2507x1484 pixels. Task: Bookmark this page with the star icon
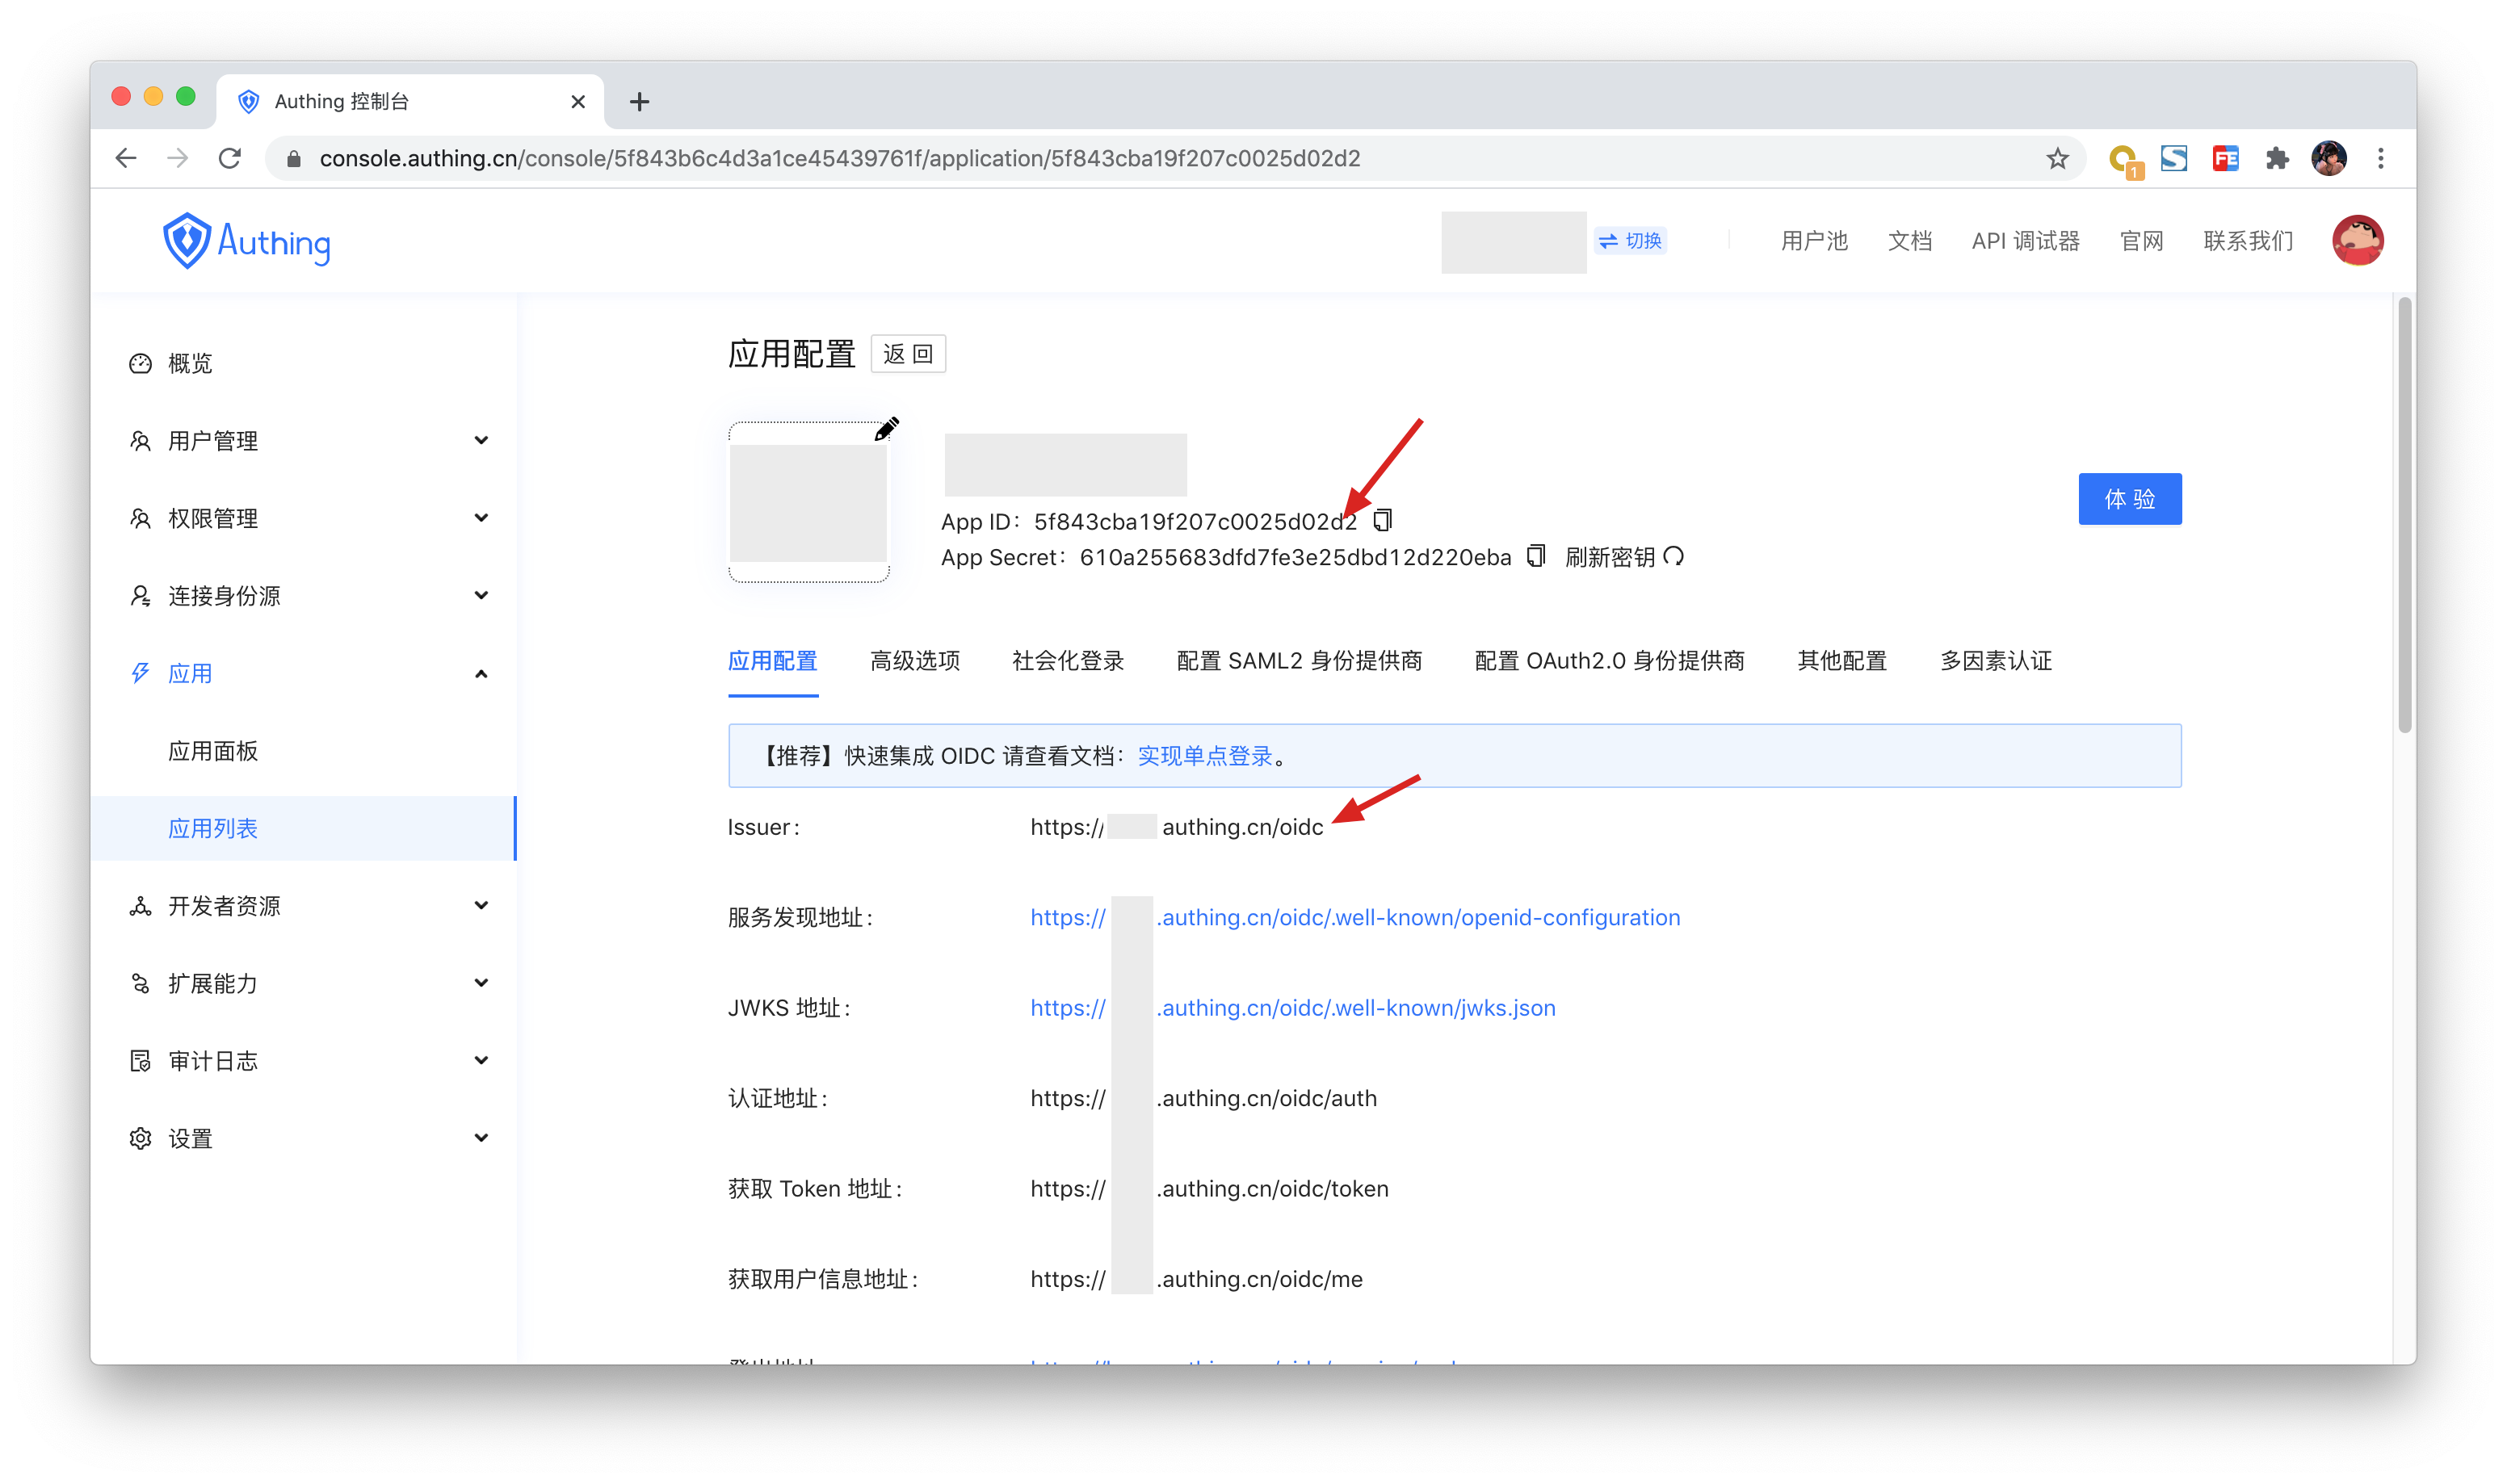pyautogui.click(x=2057, y=159)
